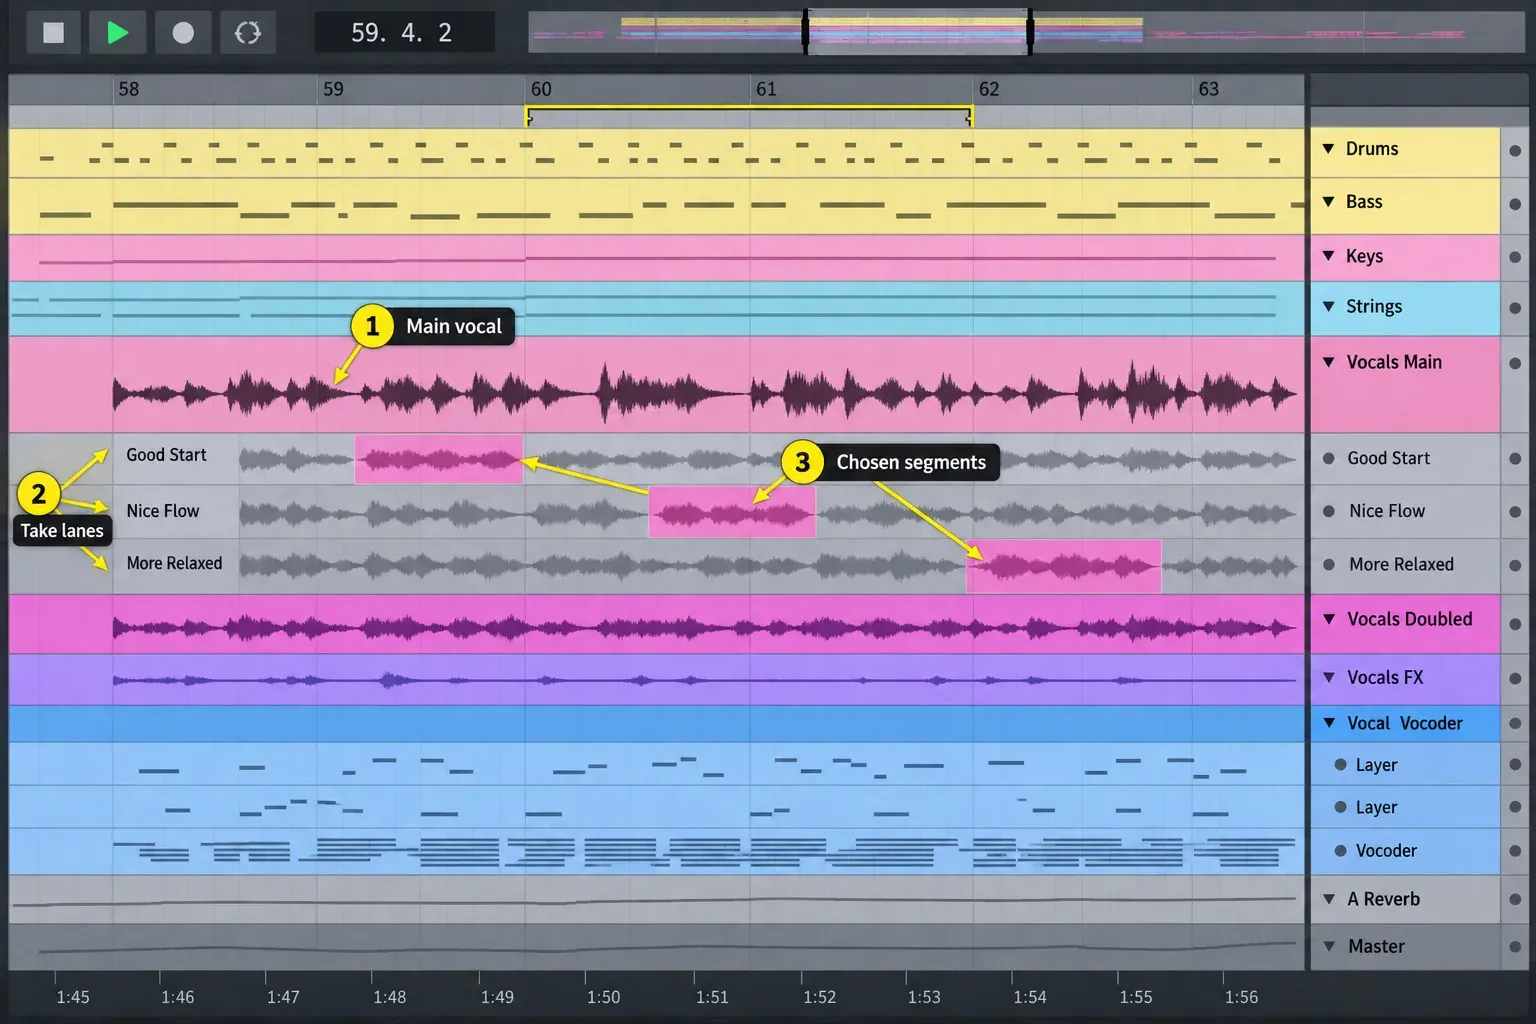Click the arrangement overview bar selection

click(x=917, y=33)
